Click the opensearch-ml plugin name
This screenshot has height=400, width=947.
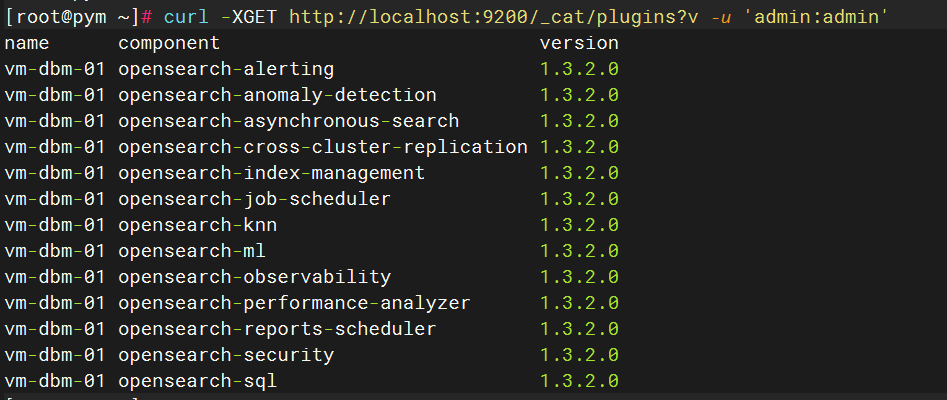[192, 251]
